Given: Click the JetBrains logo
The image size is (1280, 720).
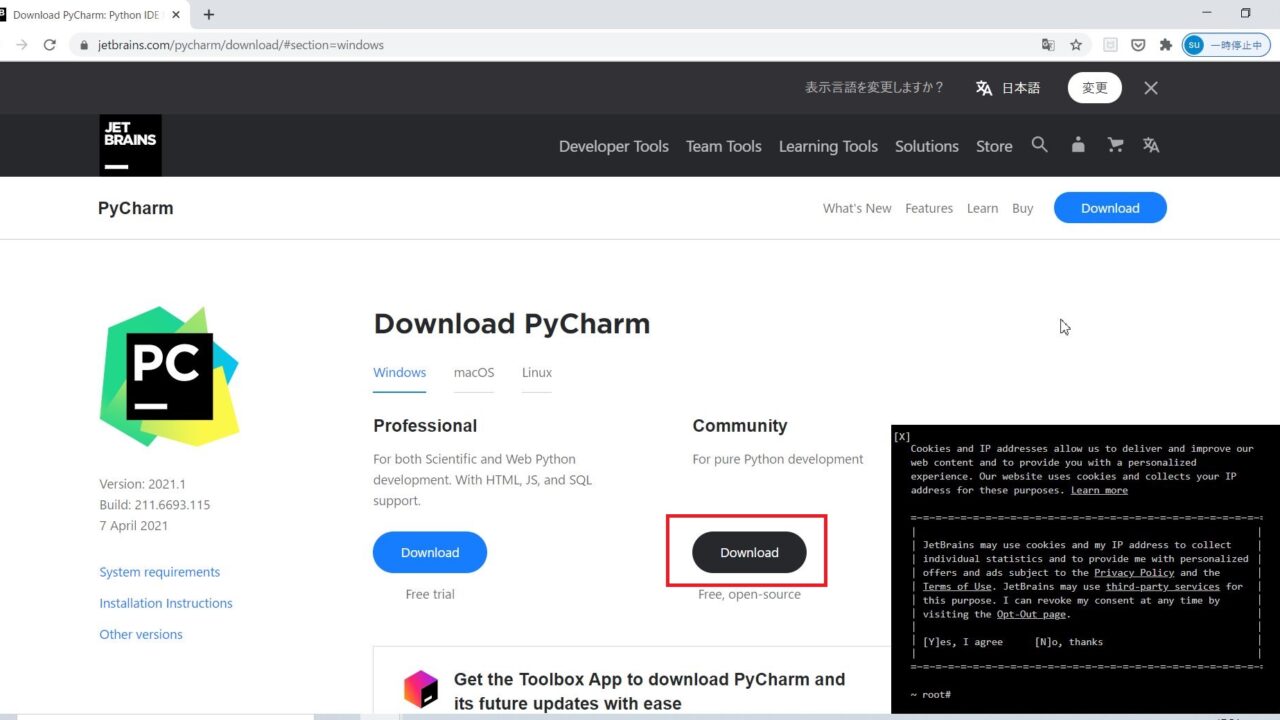Looking at the screenshot, I should (x=129, y=144).
